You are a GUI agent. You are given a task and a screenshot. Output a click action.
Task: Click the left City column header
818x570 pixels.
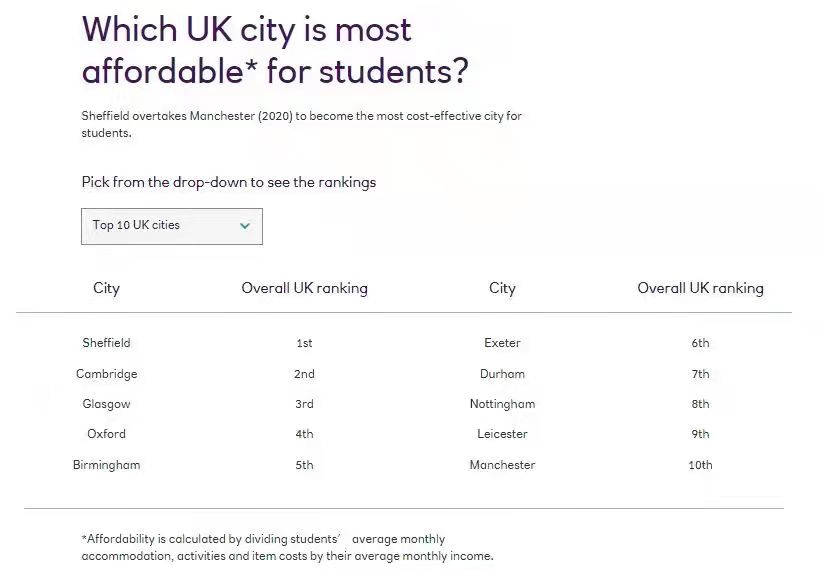tap(106, 288)
